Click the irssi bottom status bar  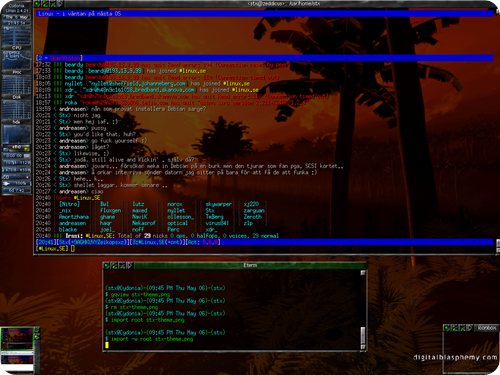point(264,242)
